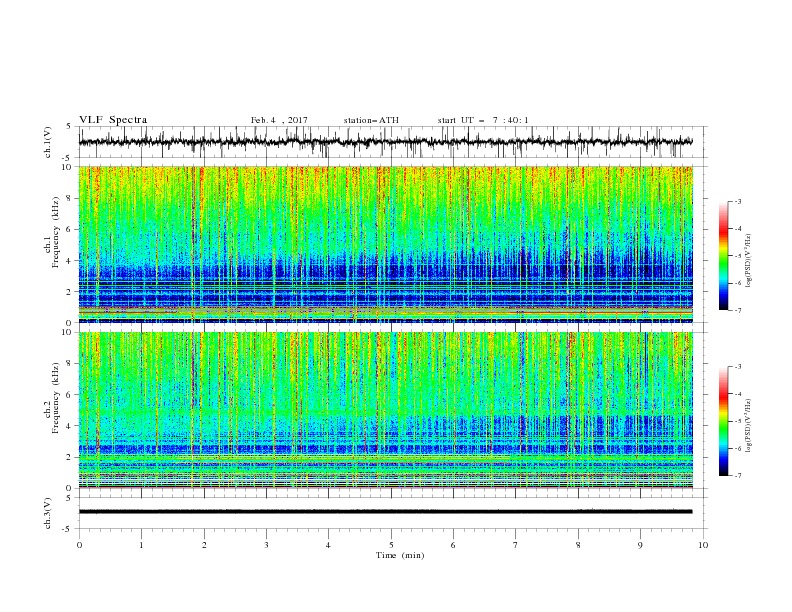Click the "VLF Spectra" plot title
Viewport: 792px width, 612px height.
tap(113, 120)
